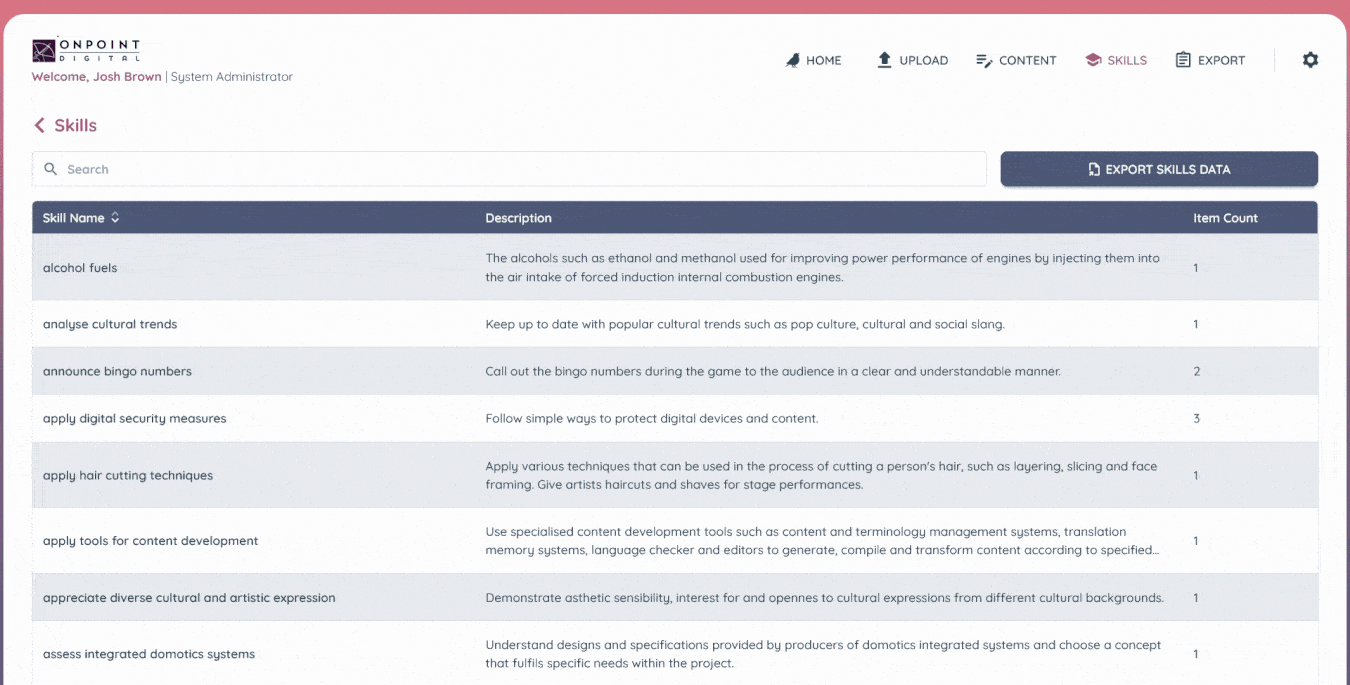
Task: Open settings via the gear icon
Action: click(x=1310, y=60)
